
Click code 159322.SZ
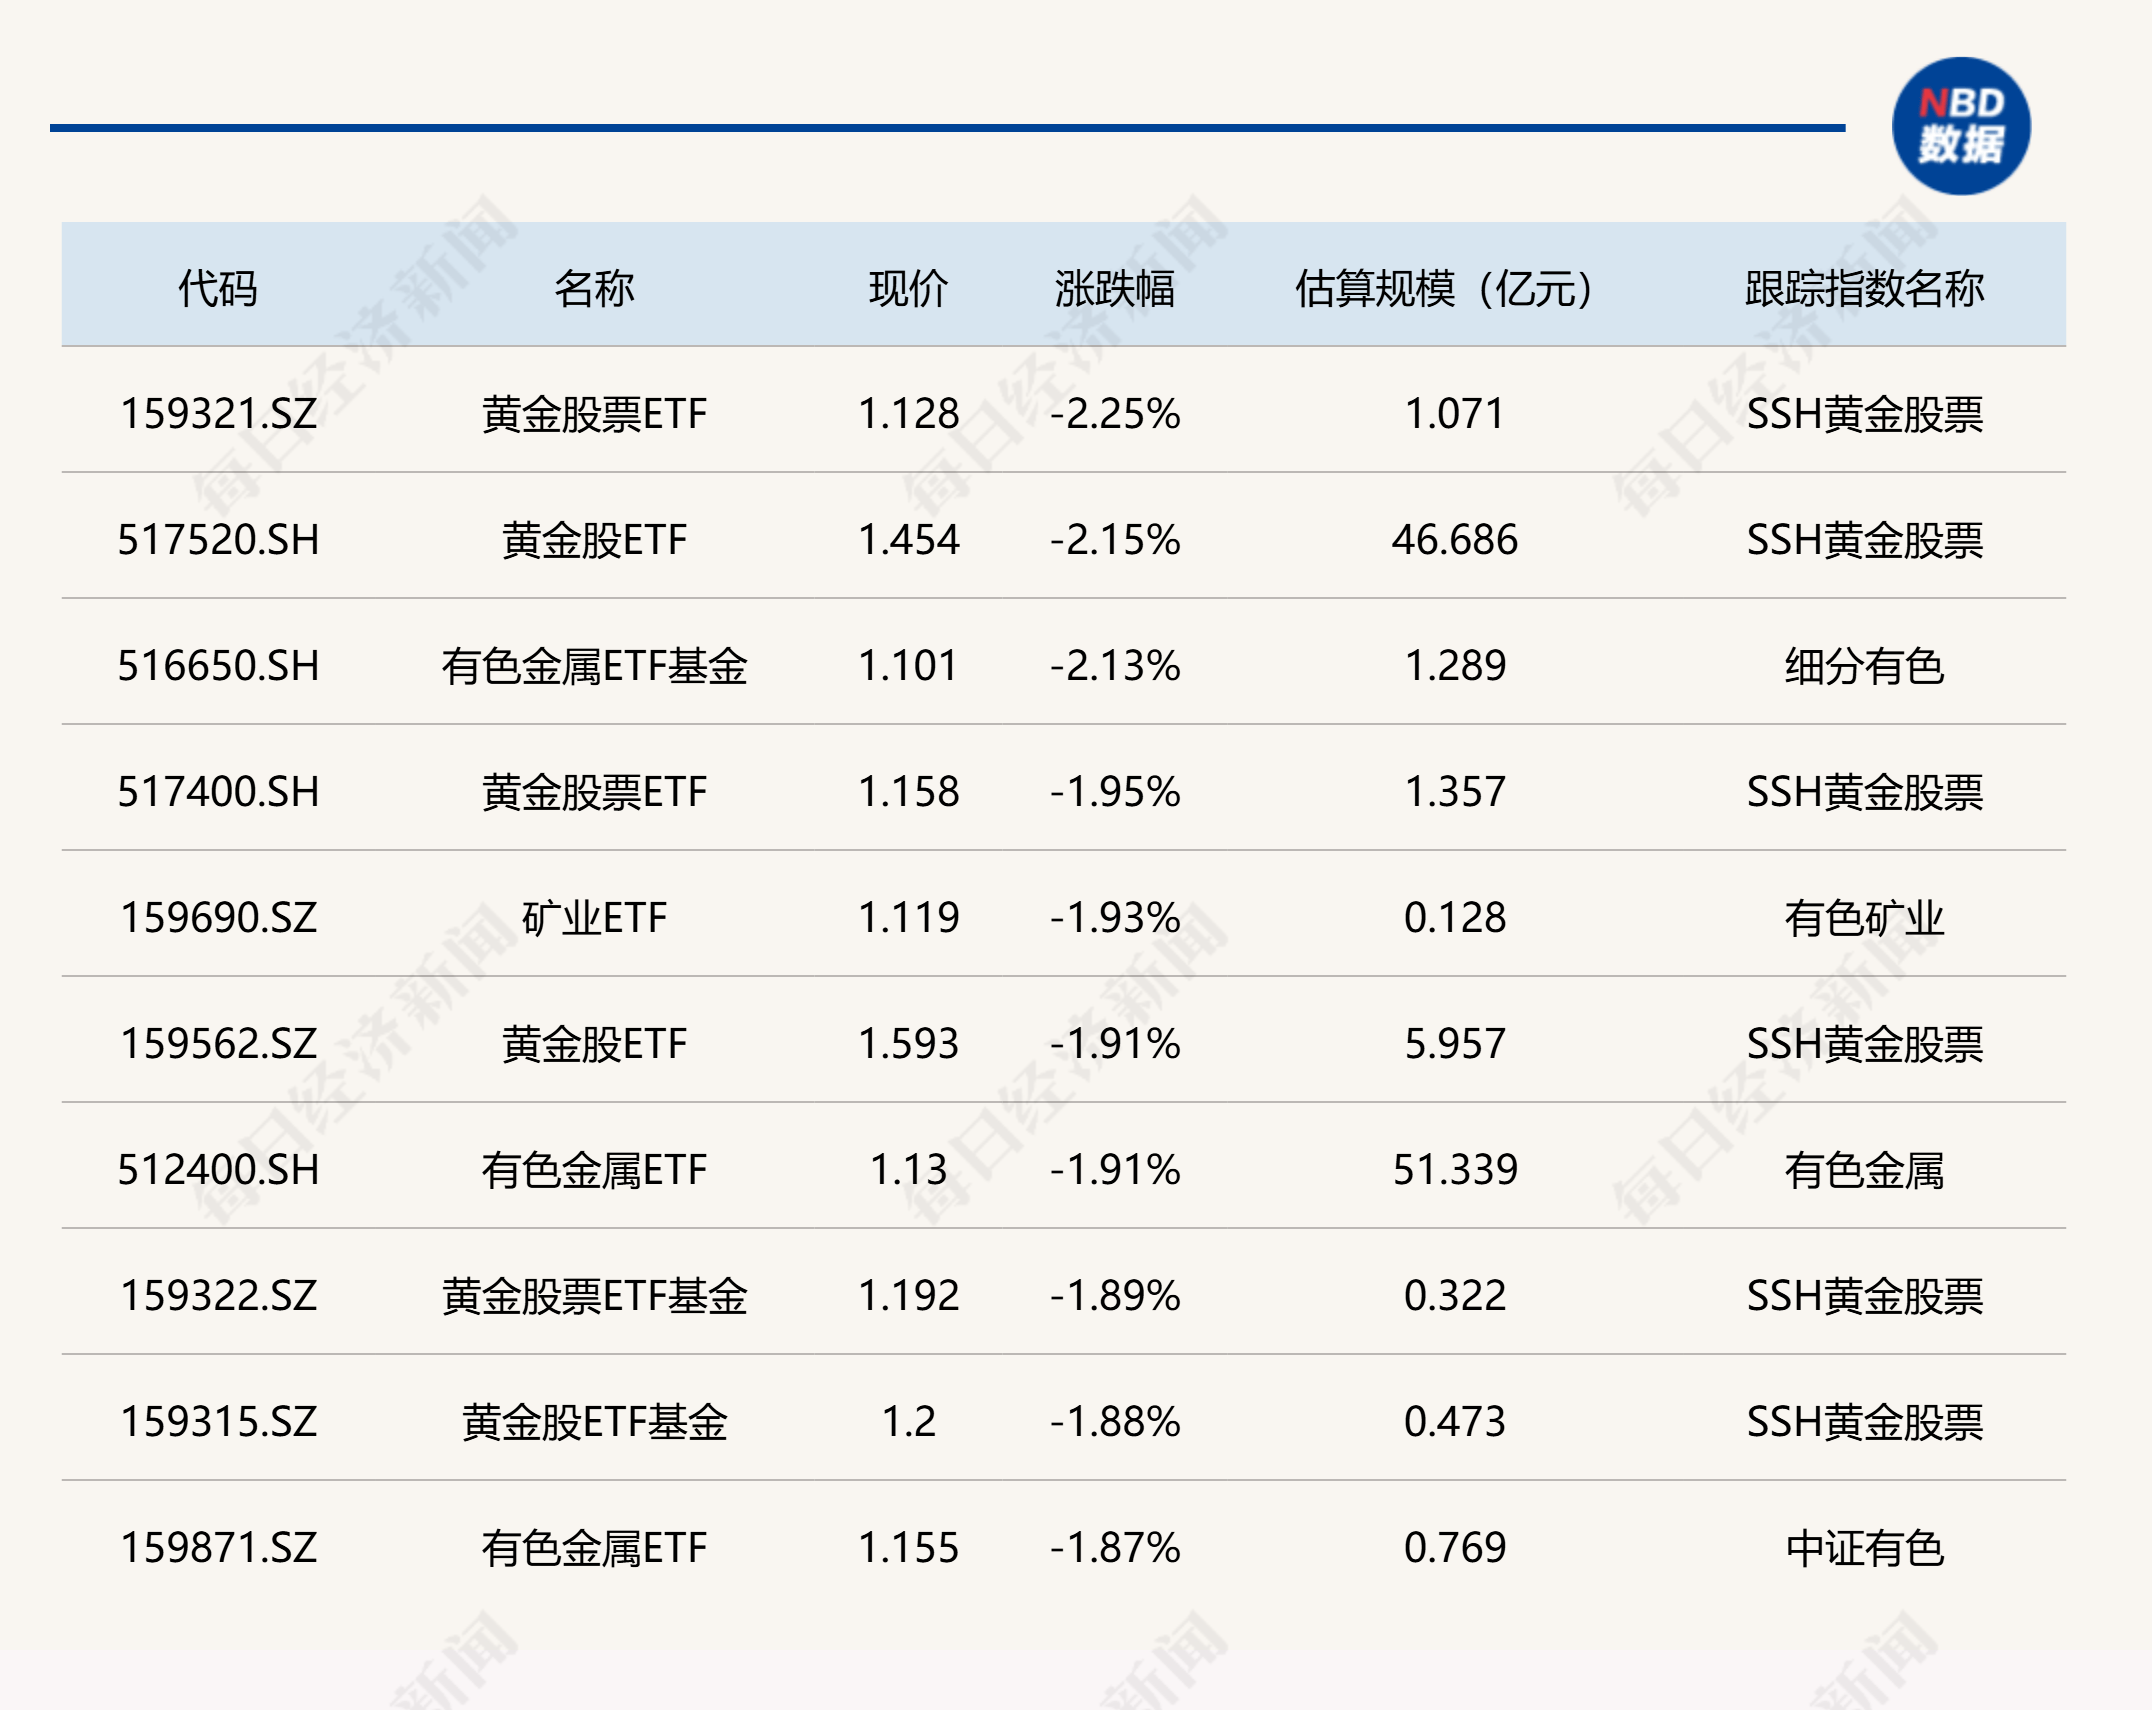(x=218, y=1296)
